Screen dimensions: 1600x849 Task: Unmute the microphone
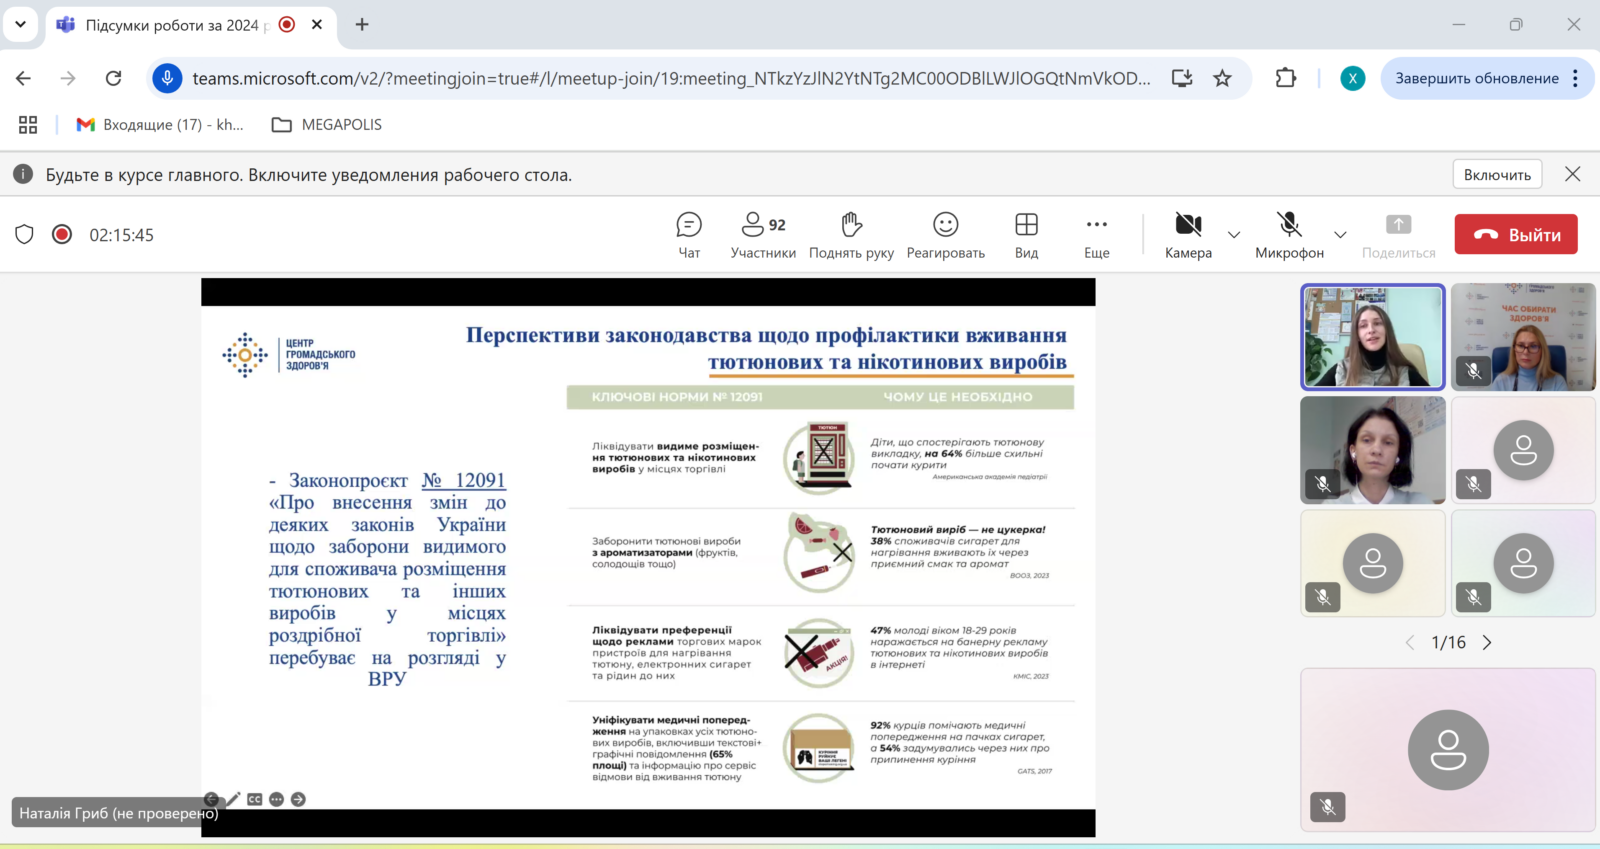[1289, 235]
